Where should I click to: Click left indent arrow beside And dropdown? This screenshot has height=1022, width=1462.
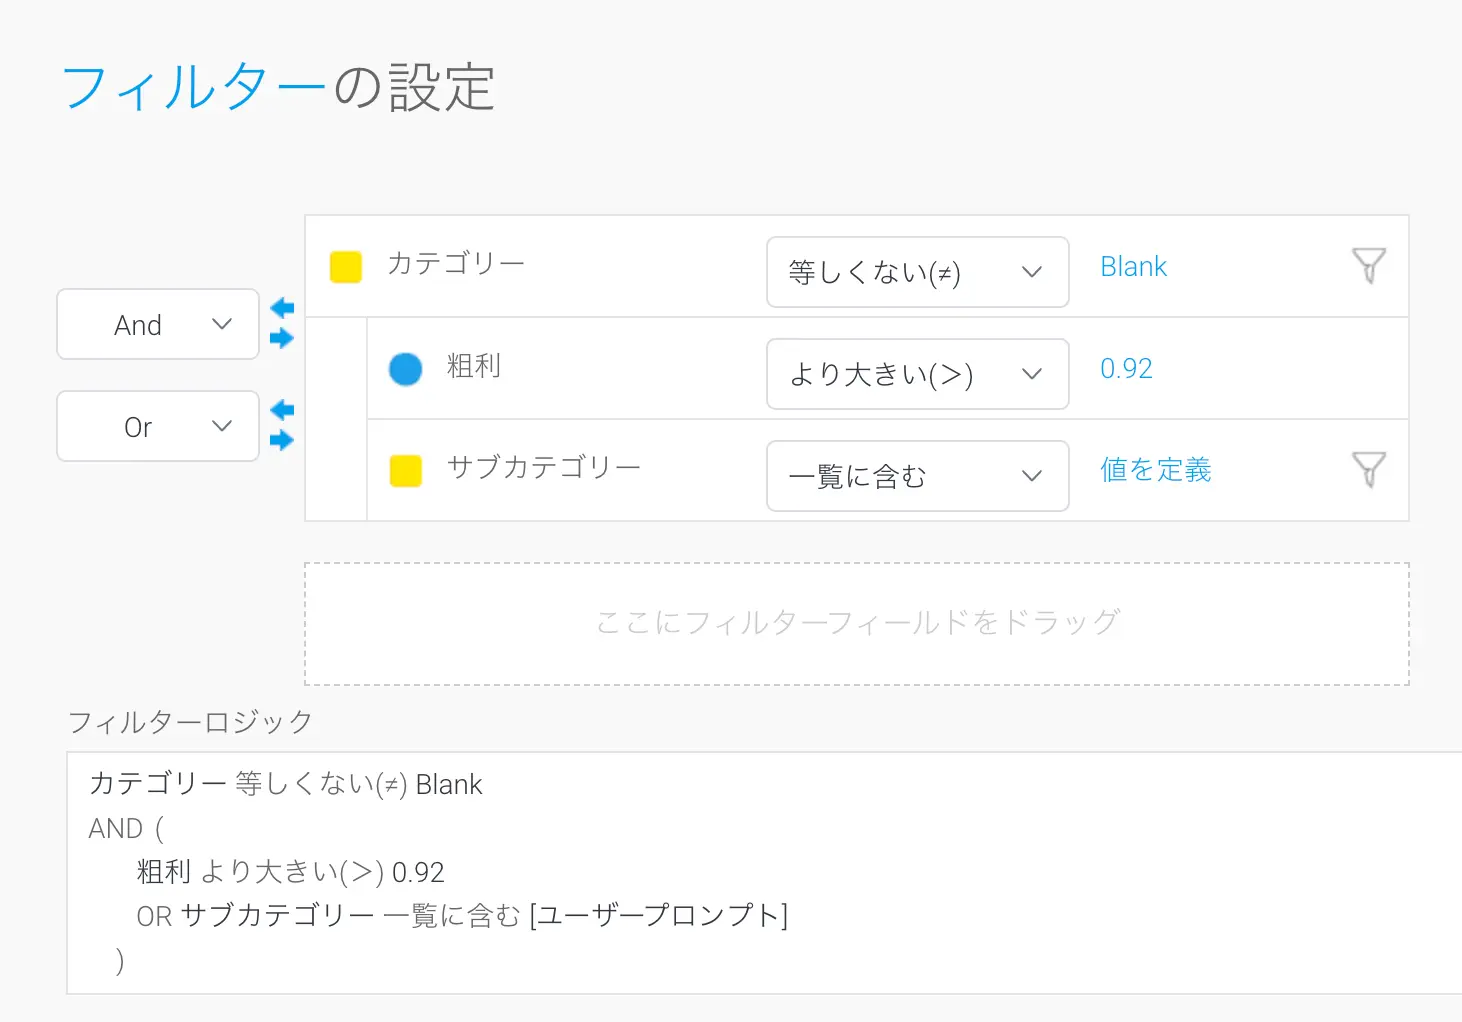(282, 308)
